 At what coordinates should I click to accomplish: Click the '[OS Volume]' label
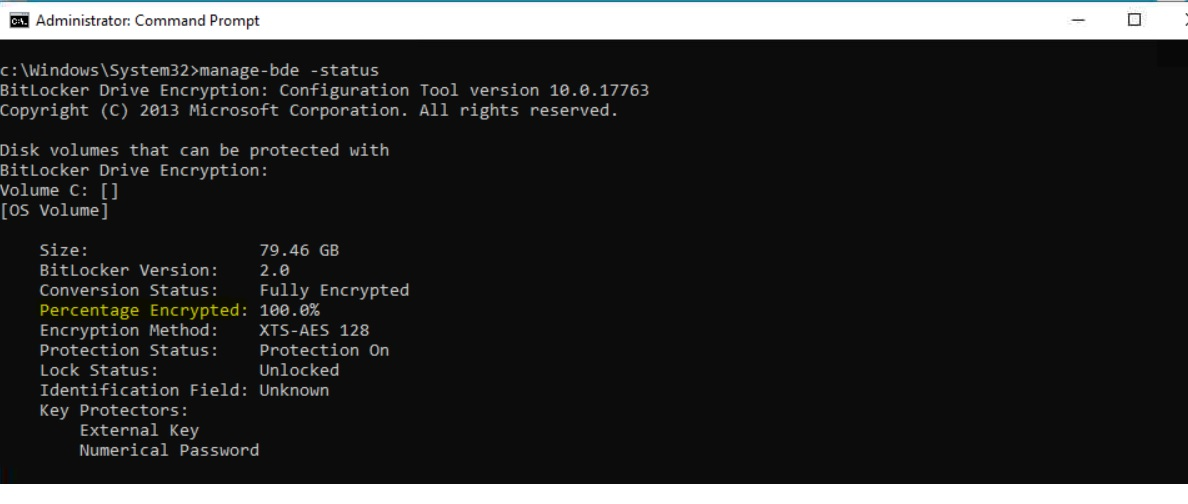tap(54, 210)
